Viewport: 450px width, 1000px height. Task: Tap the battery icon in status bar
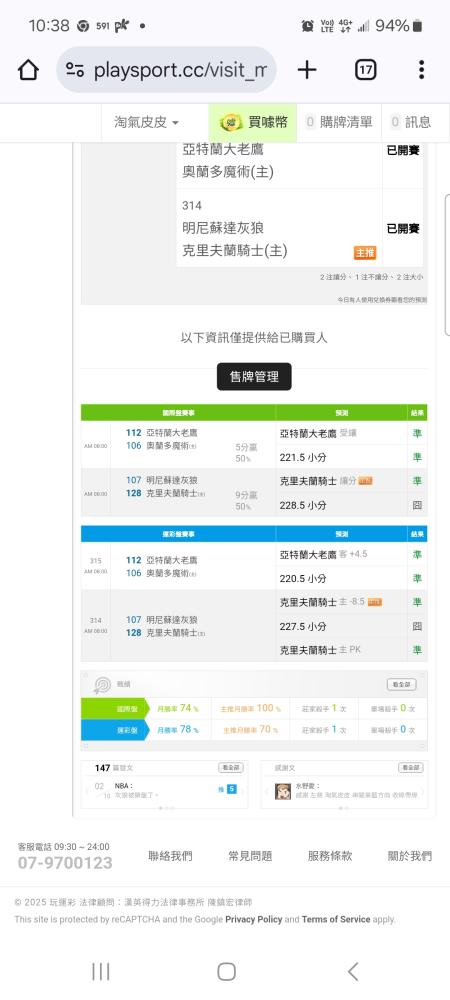[x=417, y=26]
